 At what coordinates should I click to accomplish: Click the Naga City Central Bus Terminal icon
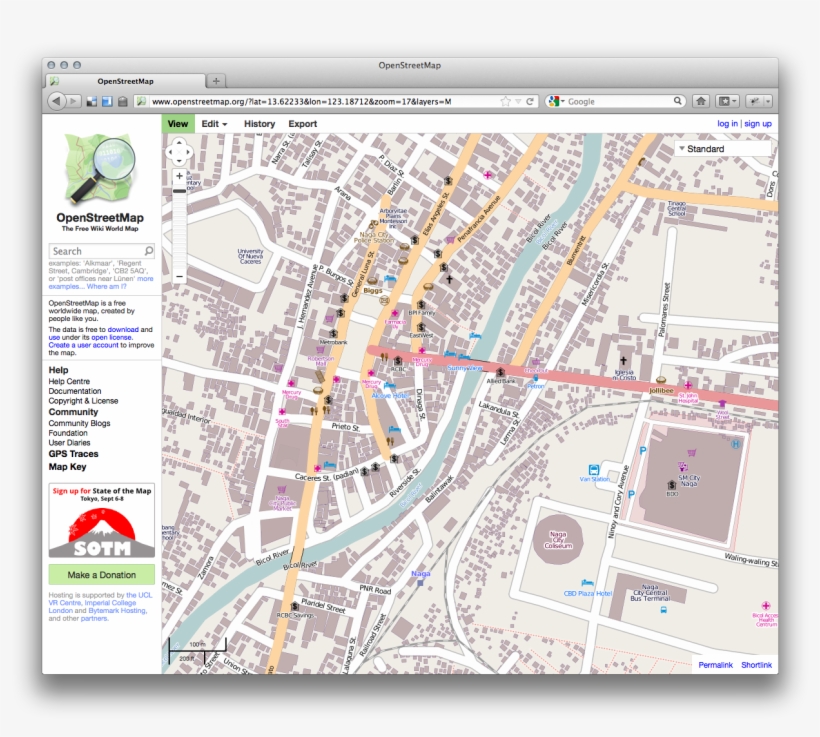point(664,610)
